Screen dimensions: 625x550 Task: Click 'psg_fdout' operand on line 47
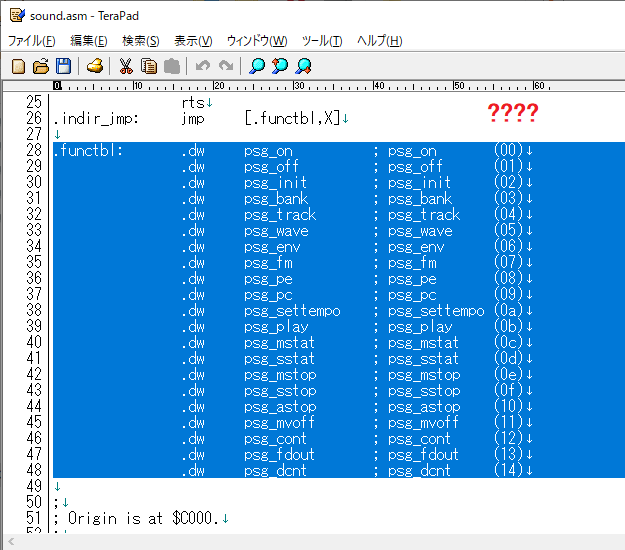tap(279, 455)
